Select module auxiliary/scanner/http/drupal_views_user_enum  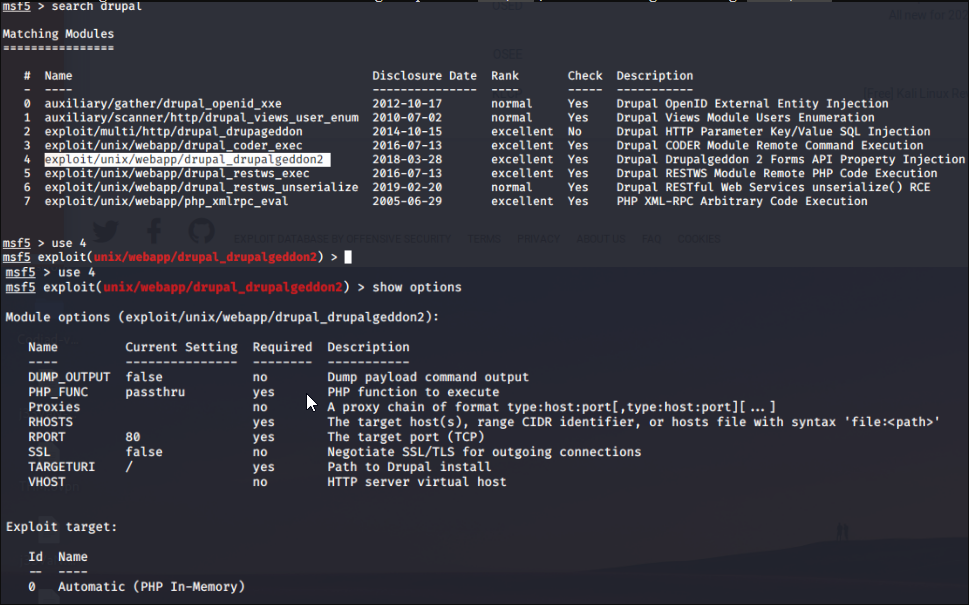201,117
